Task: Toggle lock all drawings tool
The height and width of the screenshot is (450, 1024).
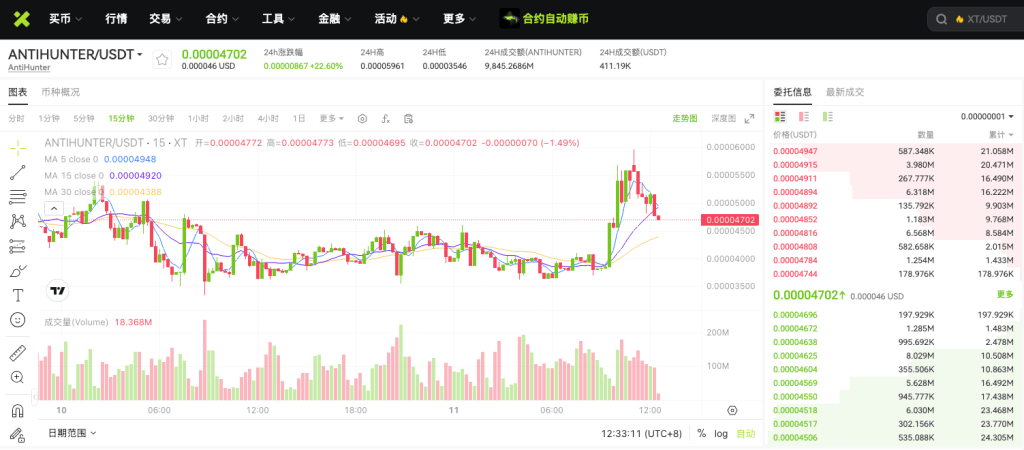Action: [18, 434]
